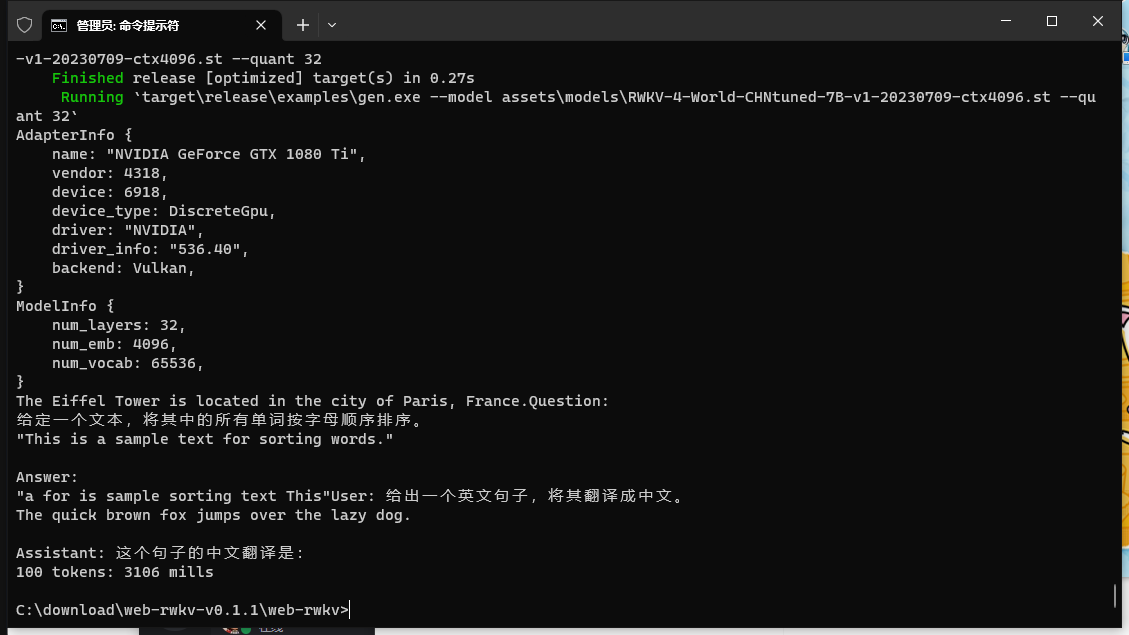Select the 管理员: 命令提示符 tab
The image size is (1129, 635).
[x=150, y=25]
